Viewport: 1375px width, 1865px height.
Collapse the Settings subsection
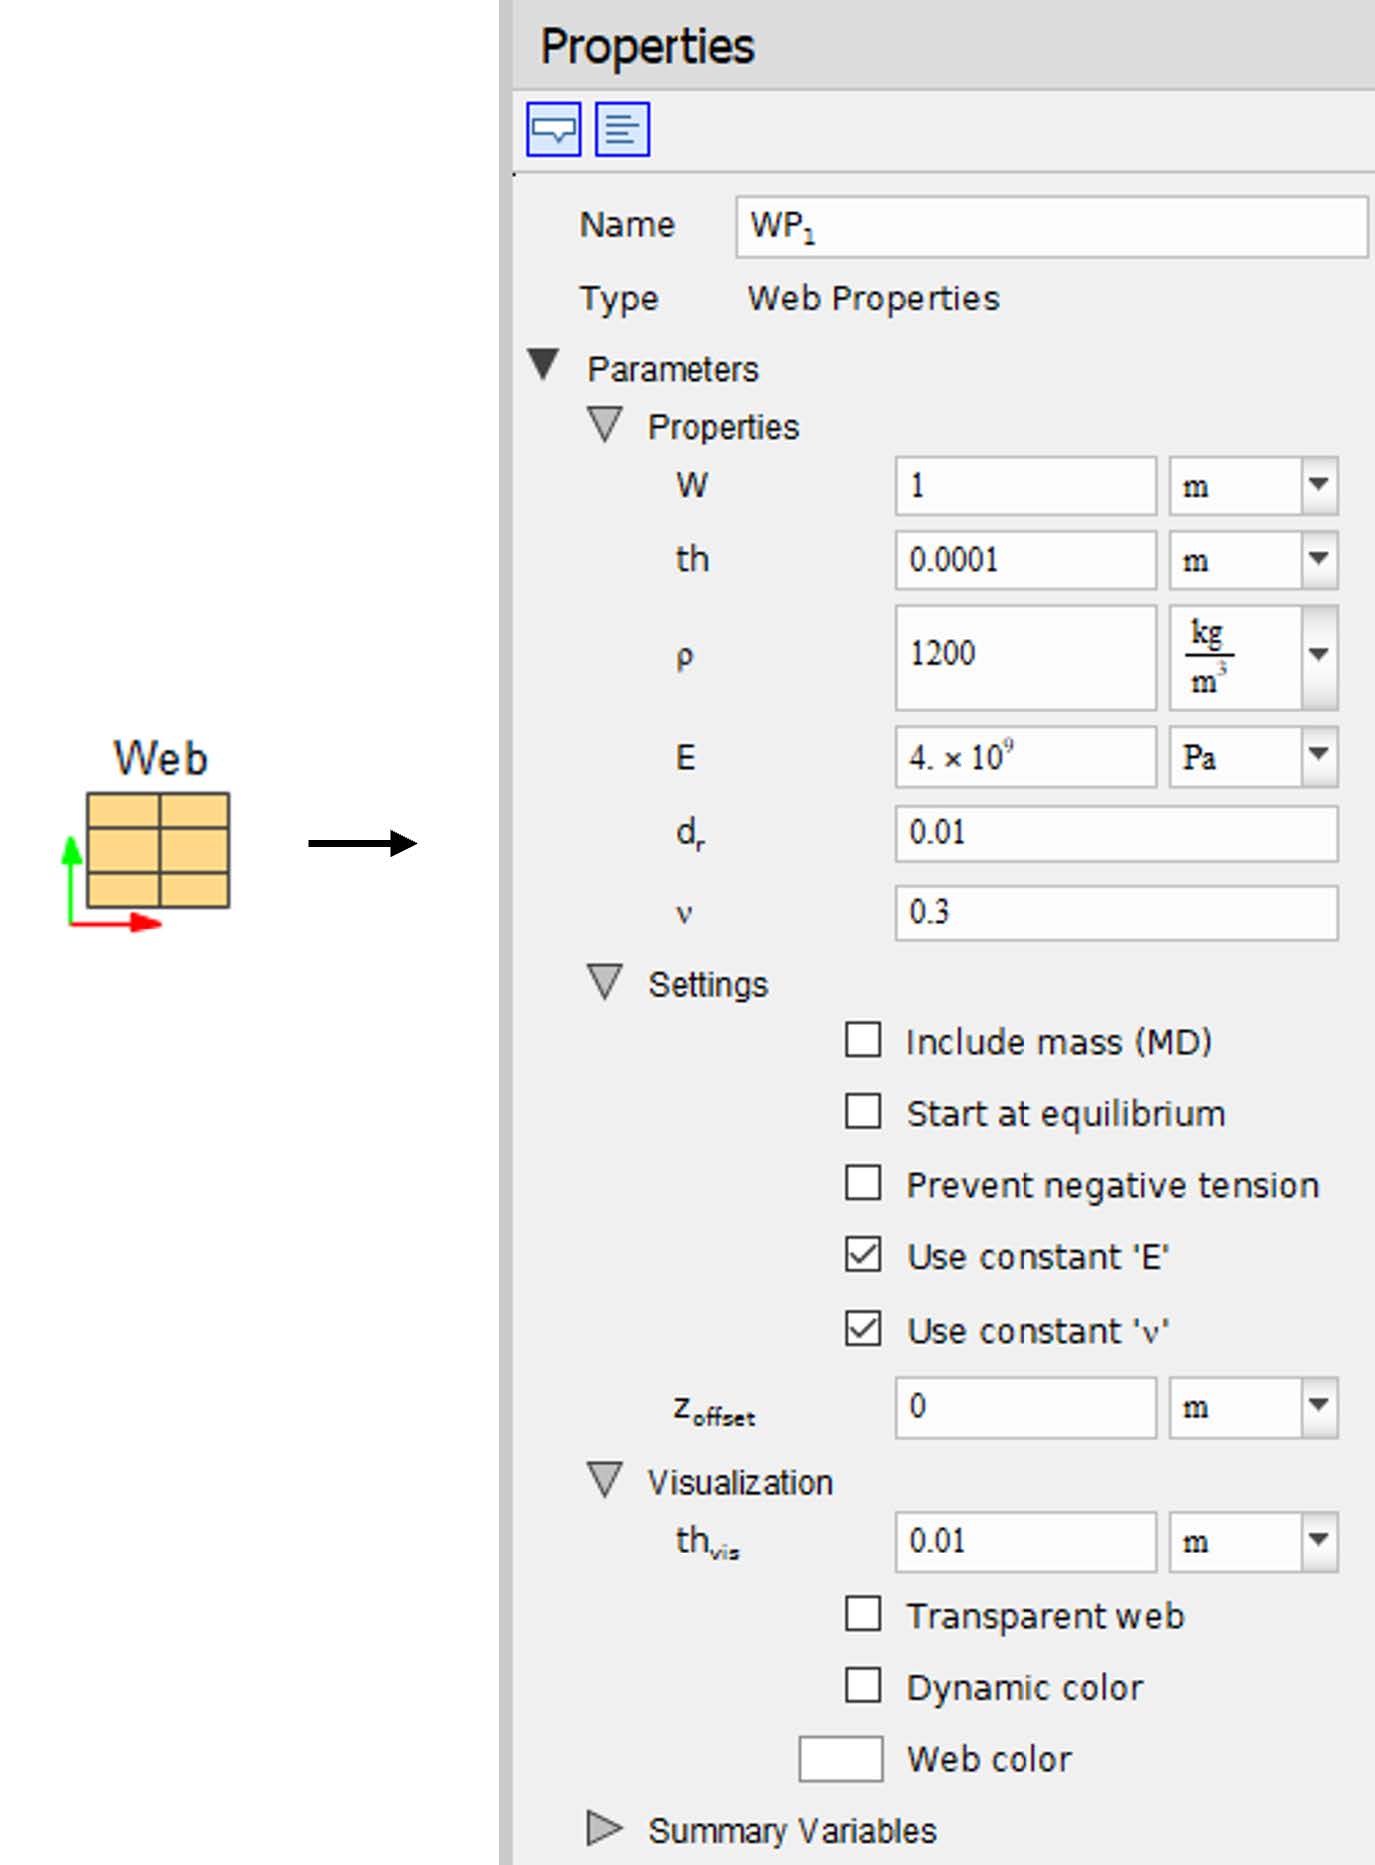point(605,982)
